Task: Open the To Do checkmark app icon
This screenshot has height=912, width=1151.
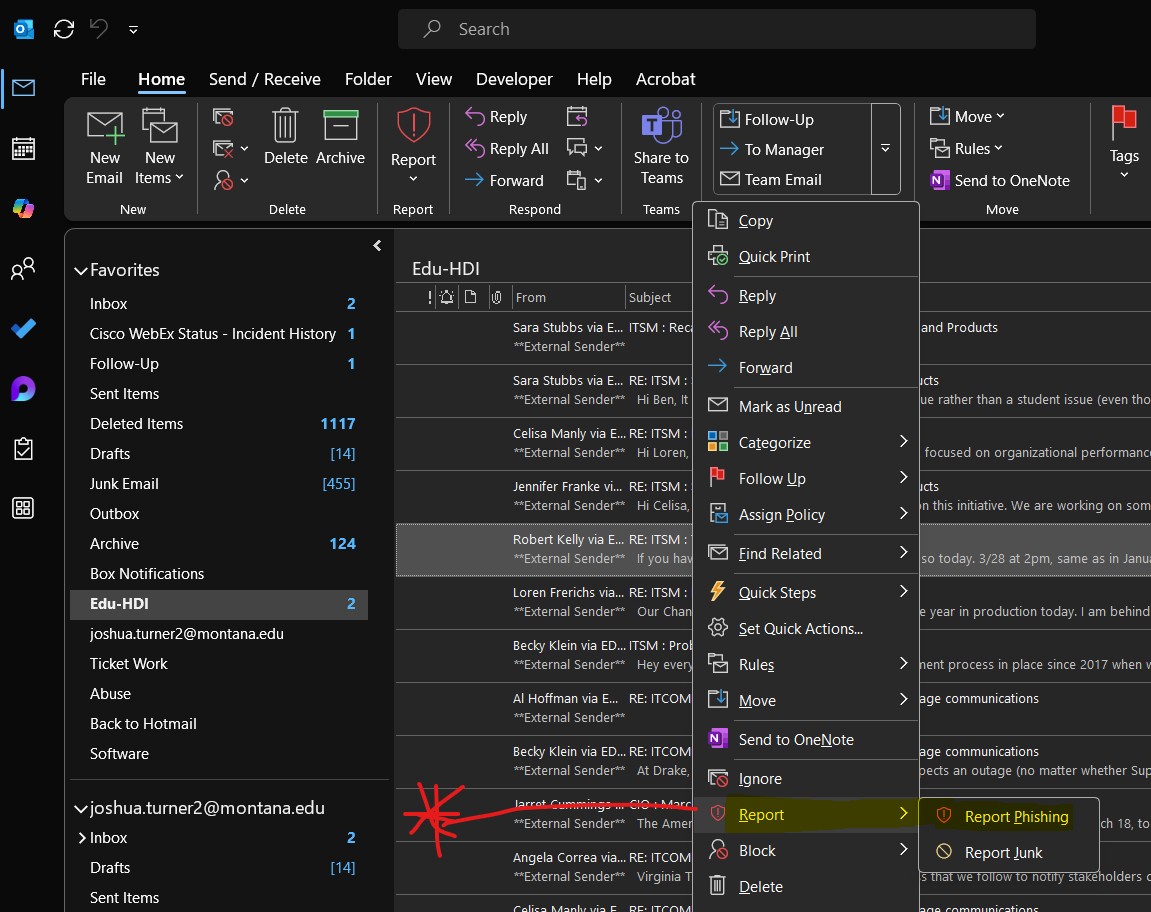Action: [23, 328]
